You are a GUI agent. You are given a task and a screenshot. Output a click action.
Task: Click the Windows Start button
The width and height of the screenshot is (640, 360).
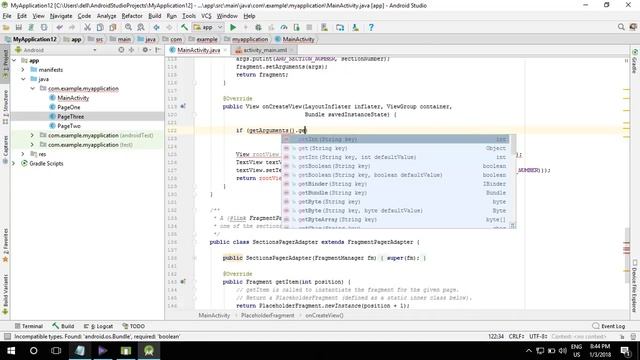[x=11, y=351]
